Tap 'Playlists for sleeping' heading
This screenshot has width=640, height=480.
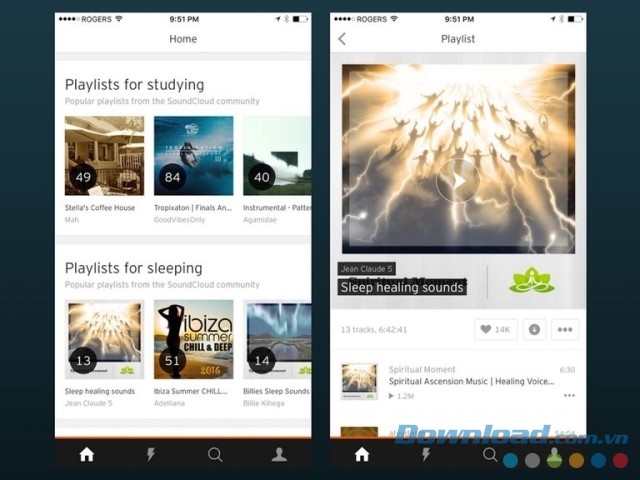click(133, 268)
